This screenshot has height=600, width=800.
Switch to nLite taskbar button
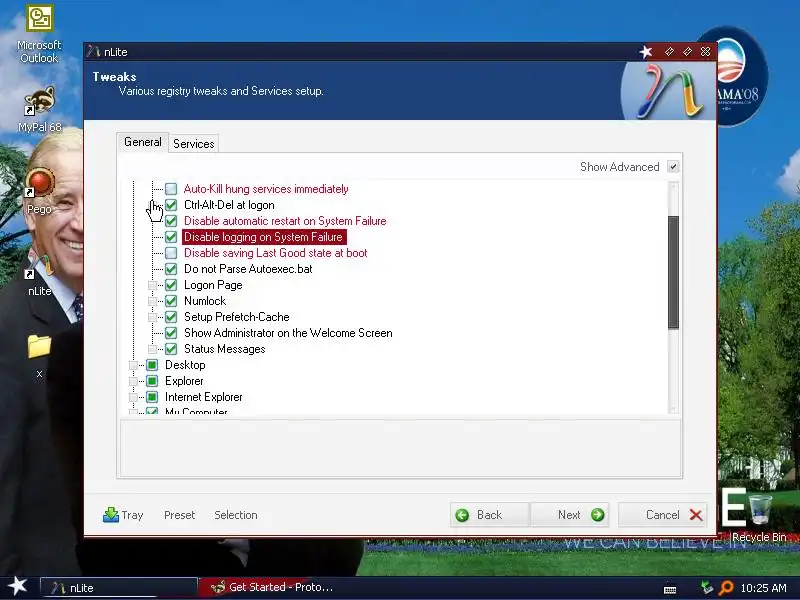coord(118,588)
